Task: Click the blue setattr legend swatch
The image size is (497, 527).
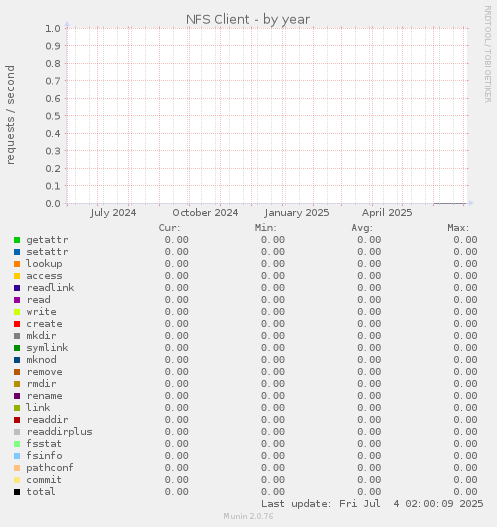Action: pos(17,252)
